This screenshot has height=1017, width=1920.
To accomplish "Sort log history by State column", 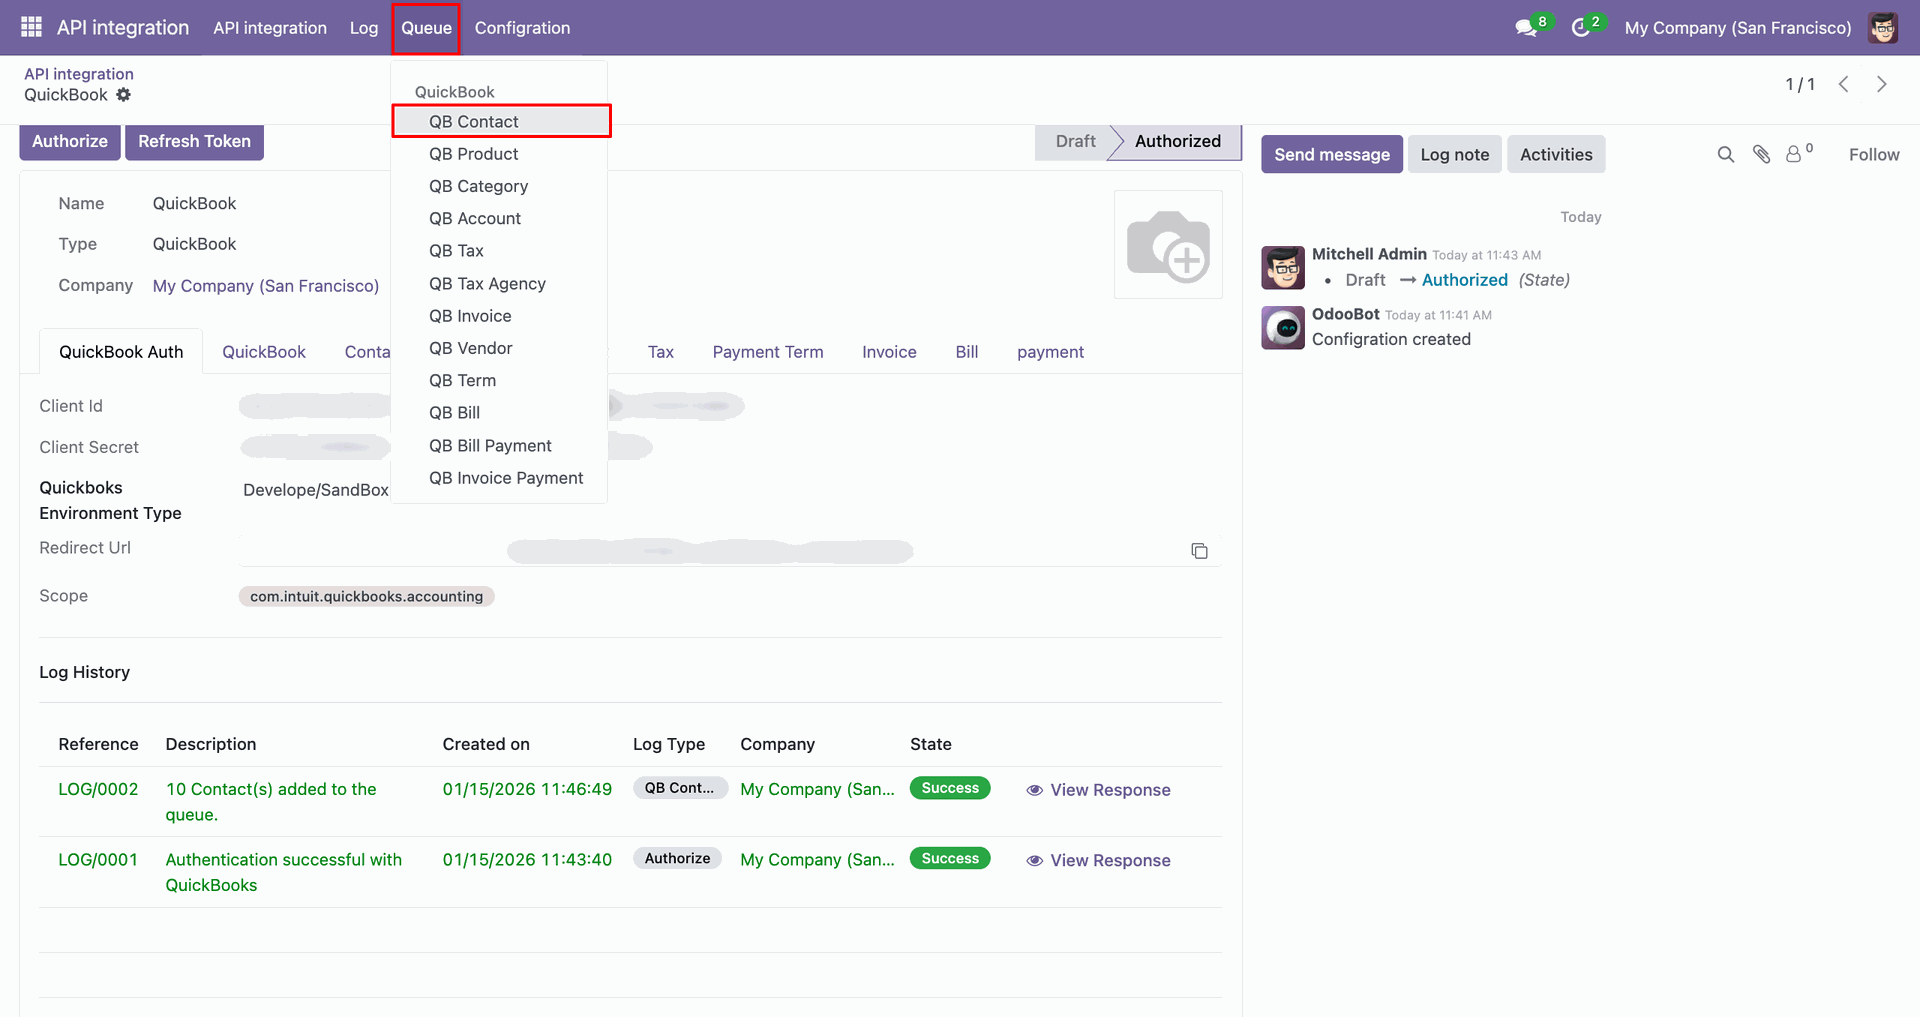I will tap(931, 744).
